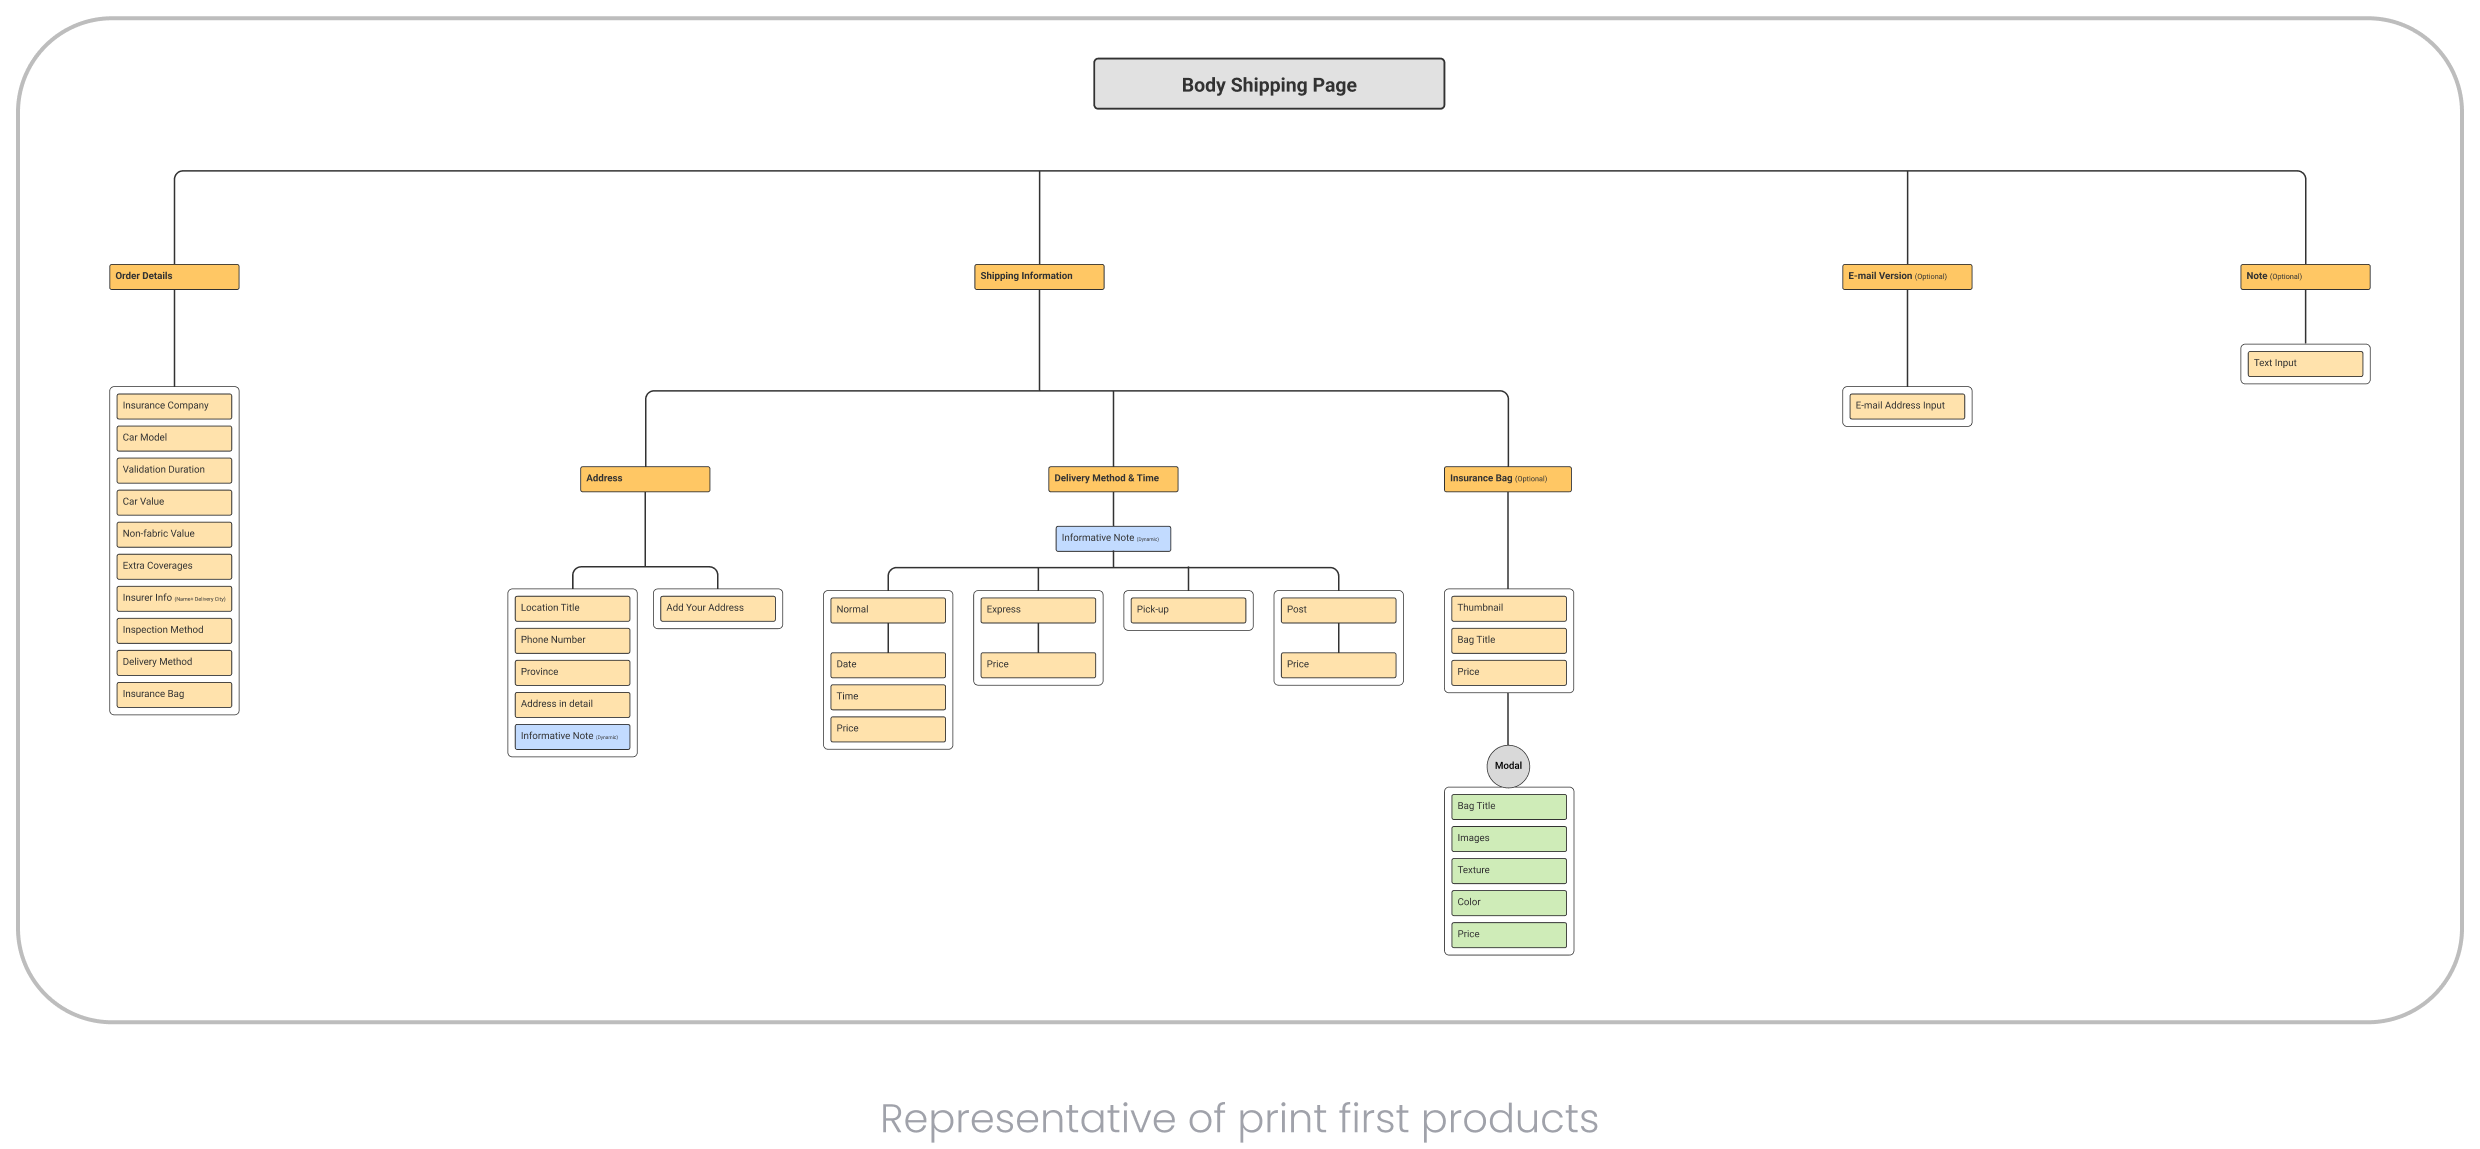Select the Shipping Information header node

tap(1039, 277)
